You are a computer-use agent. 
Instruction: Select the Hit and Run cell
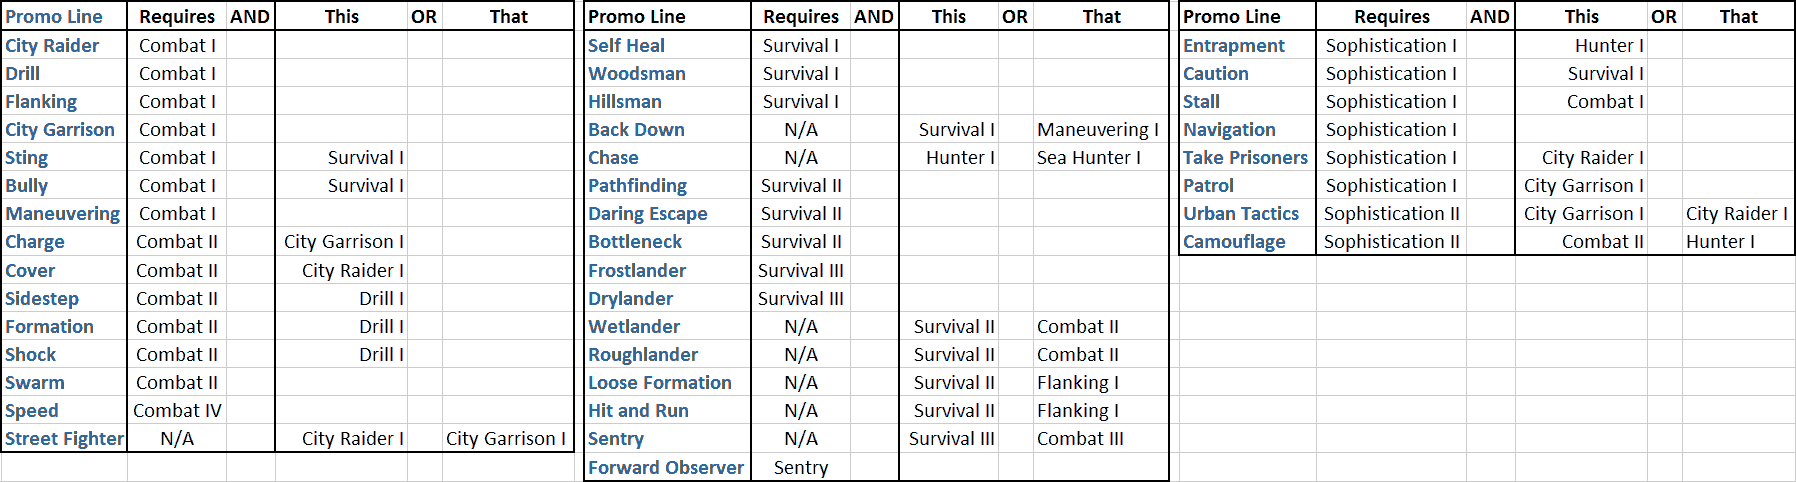(638, 410)
